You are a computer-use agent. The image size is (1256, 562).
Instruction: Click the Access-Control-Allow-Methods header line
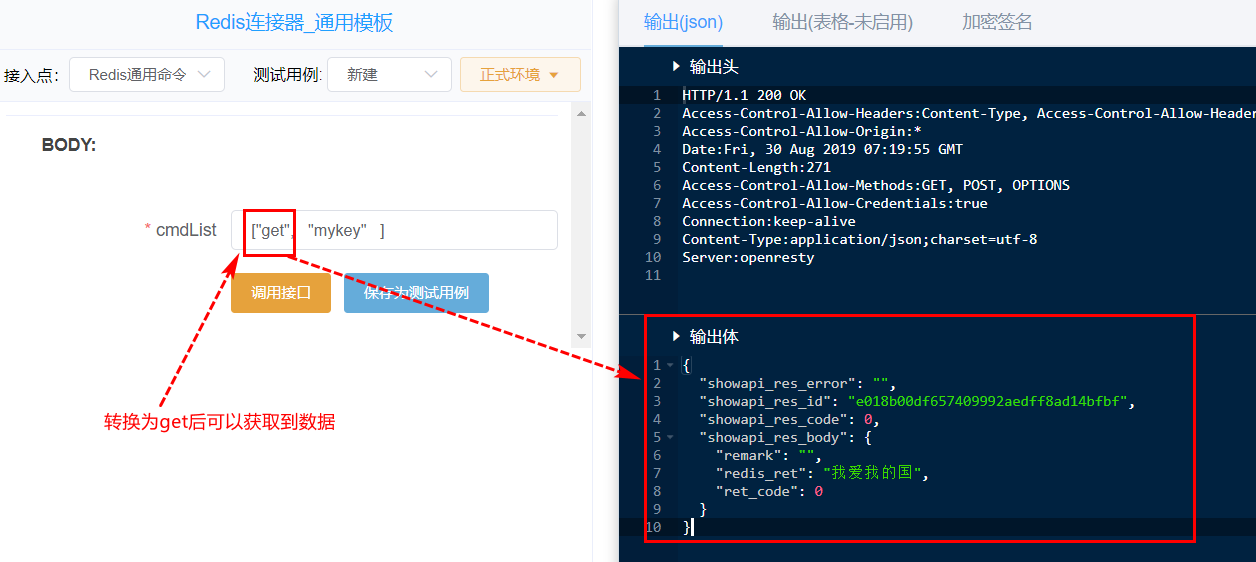pyautogui.click(x=876, y=185)
